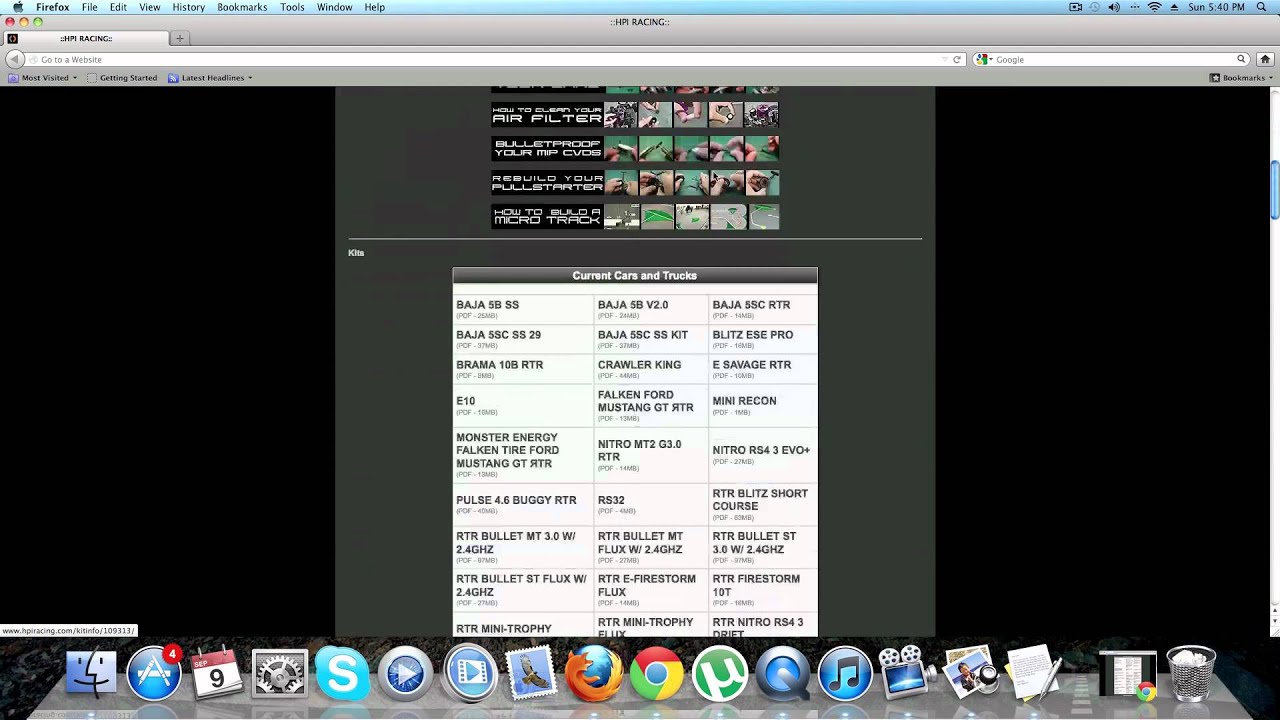
Task: Open the Google search engine selector
Action: (x=984, y=60)
